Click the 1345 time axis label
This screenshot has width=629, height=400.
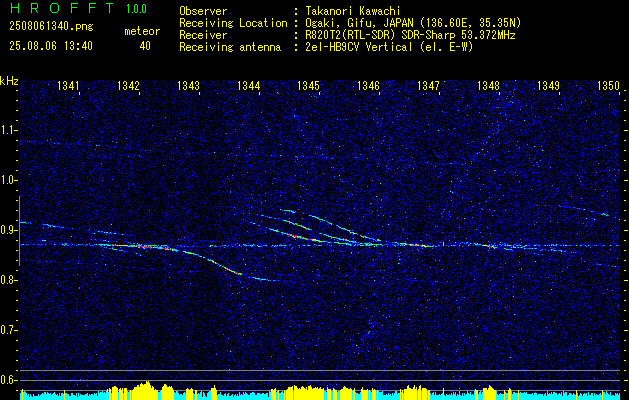(x=308, y=86)
